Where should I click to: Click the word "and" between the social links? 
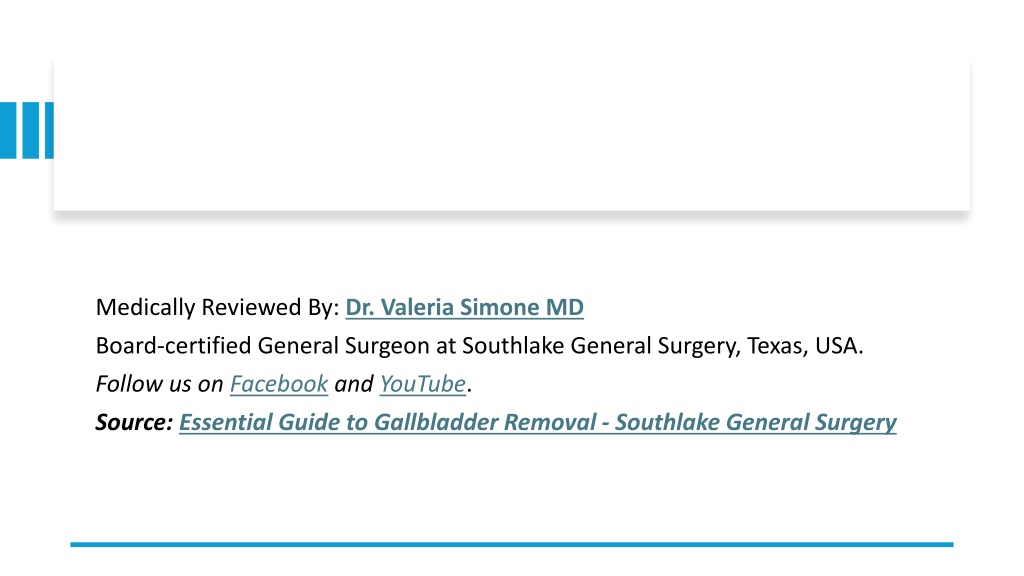point(353,384)
